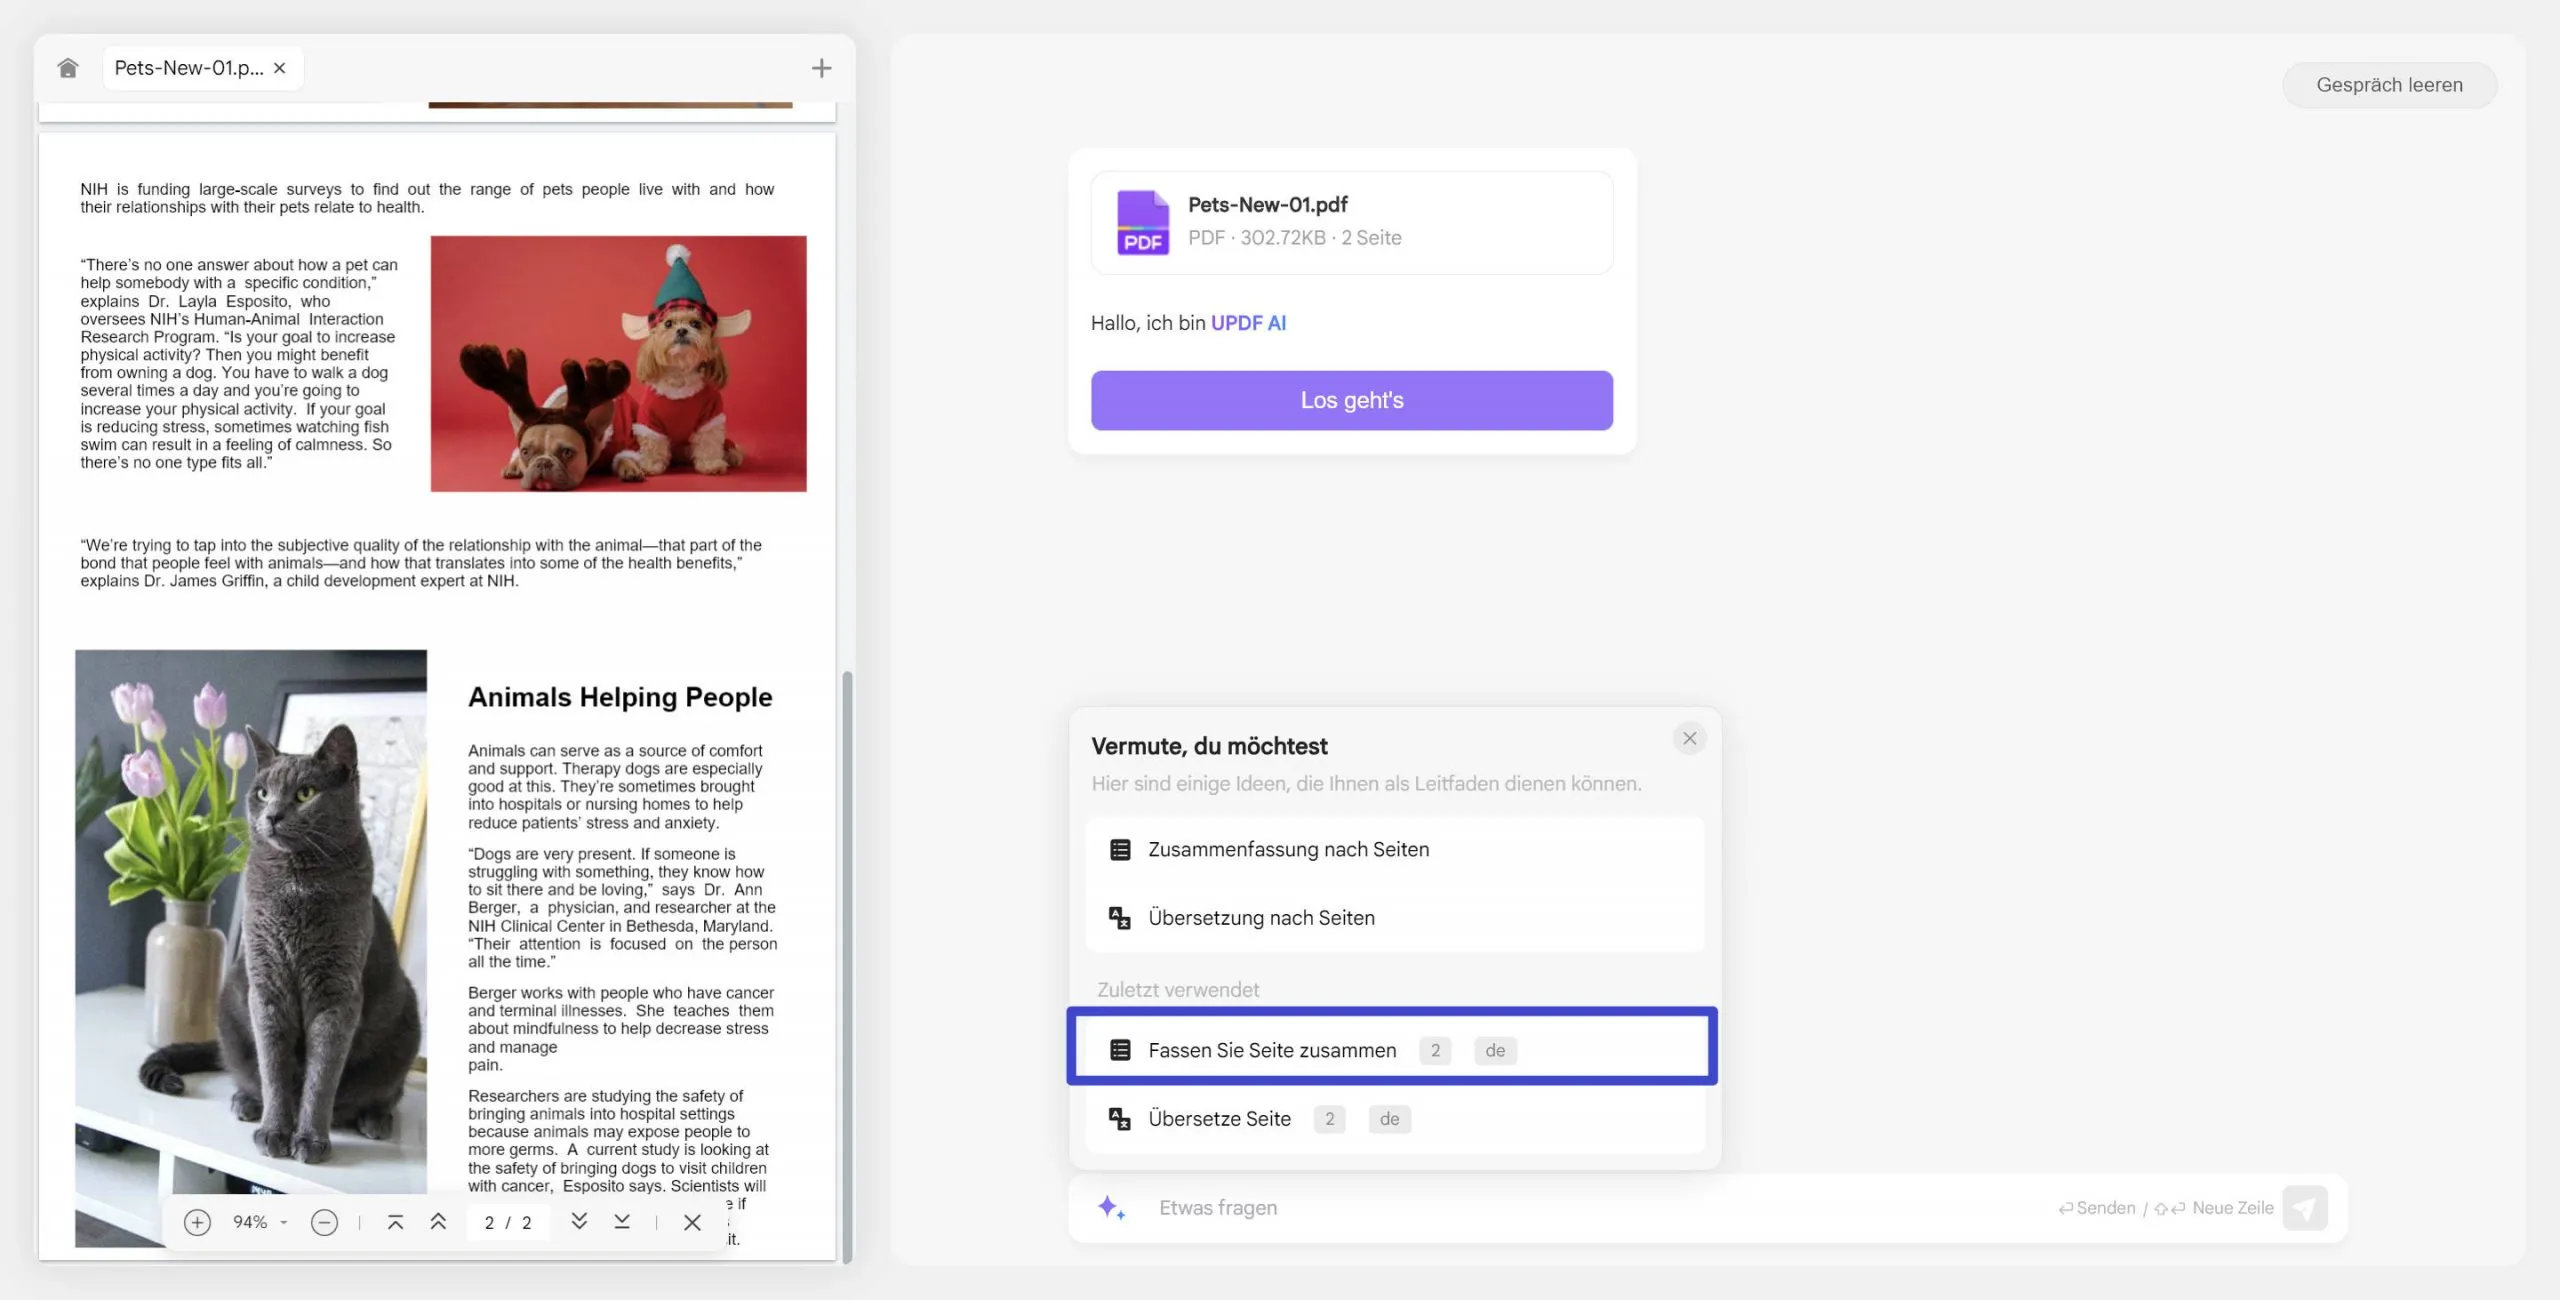Click the zoom in plus icon
Viewport: 2560px width, 1300px height.
pos(197,1222)
